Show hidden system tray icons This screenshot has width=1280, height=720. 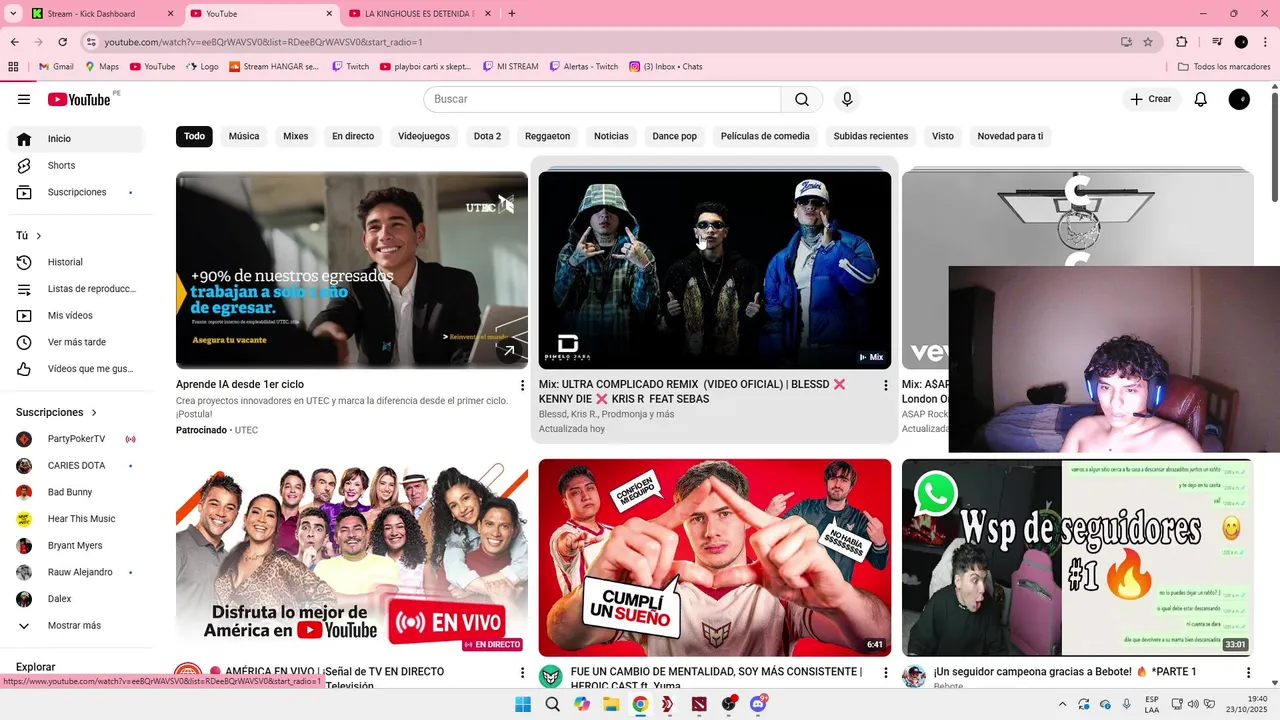[x=1063, y=704]
